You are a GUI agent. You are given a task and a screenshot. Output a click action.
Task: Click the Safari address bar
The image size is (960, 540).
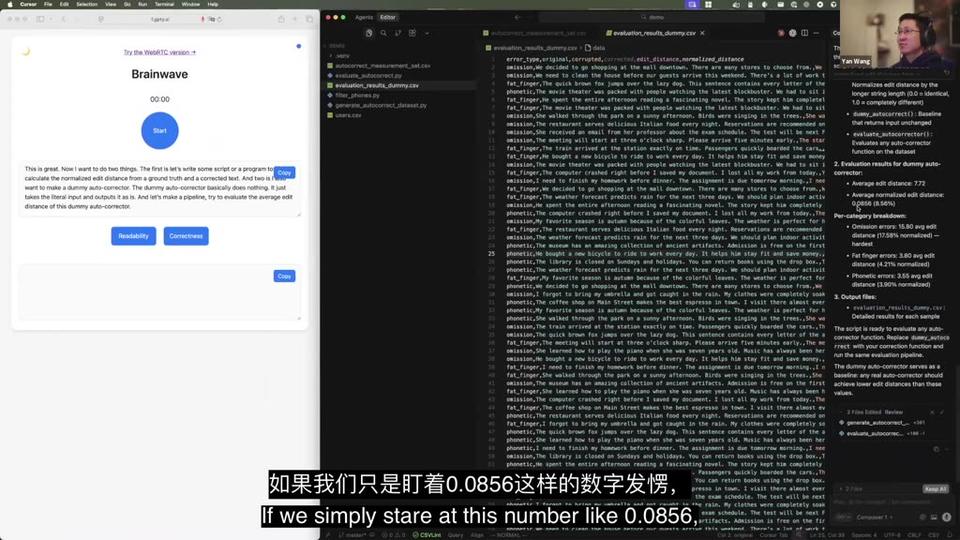point(160,19)
